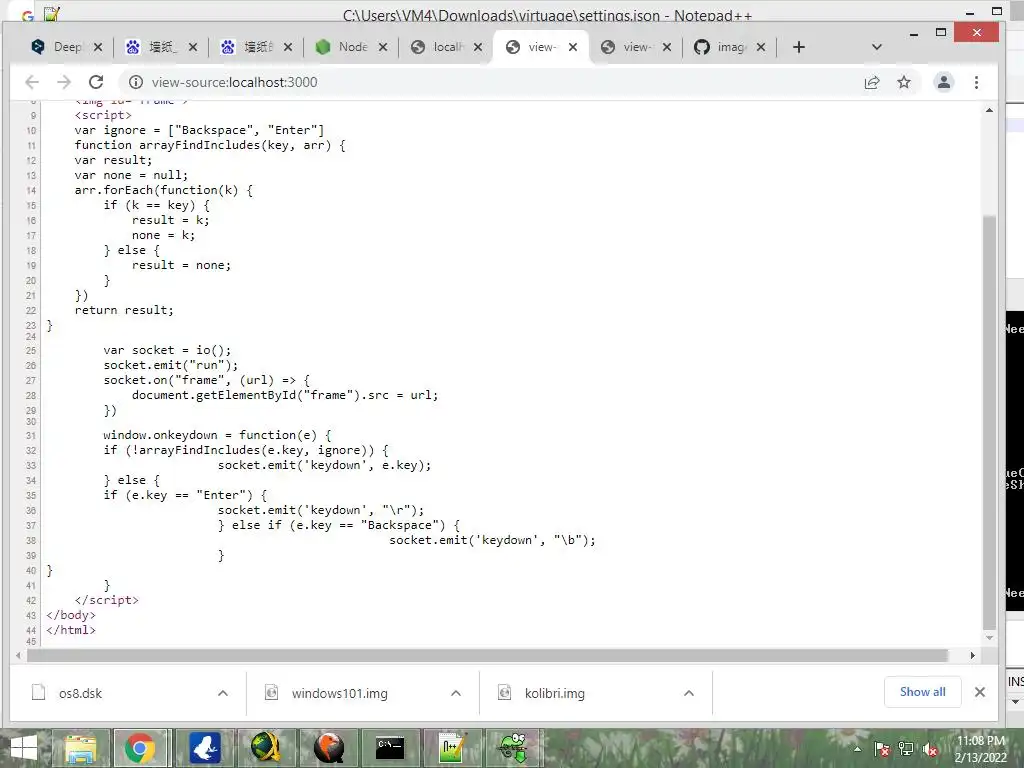This screenshot has height=768, width=1024.
Task: Click the Notepad++ title bar behind Chrome
Action: tap(547, 14)
